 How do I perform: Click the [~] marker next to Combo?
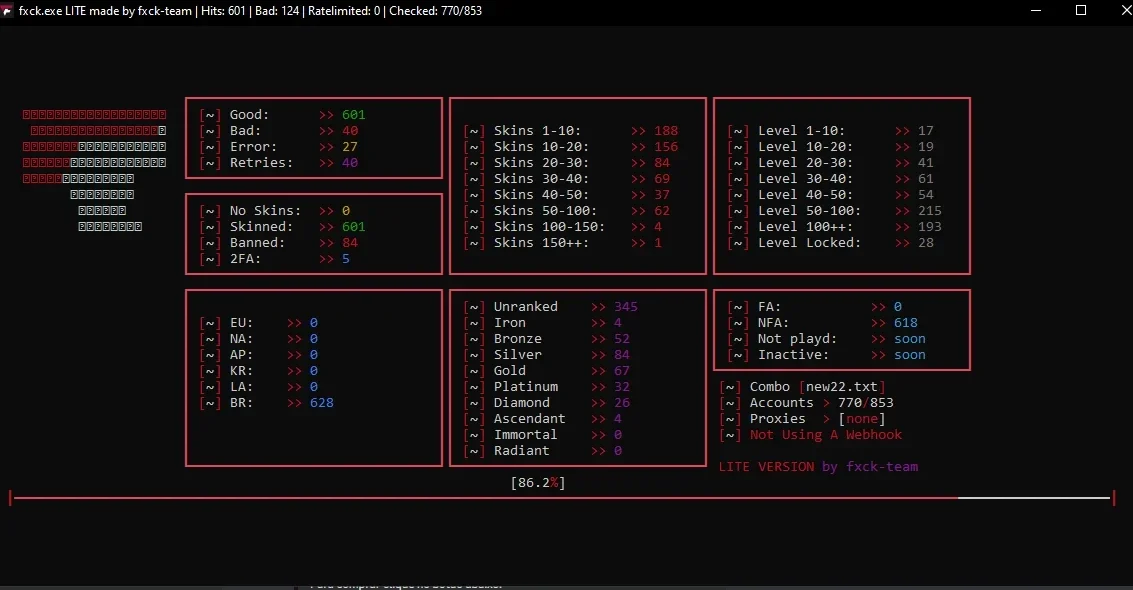click(730, 387)
